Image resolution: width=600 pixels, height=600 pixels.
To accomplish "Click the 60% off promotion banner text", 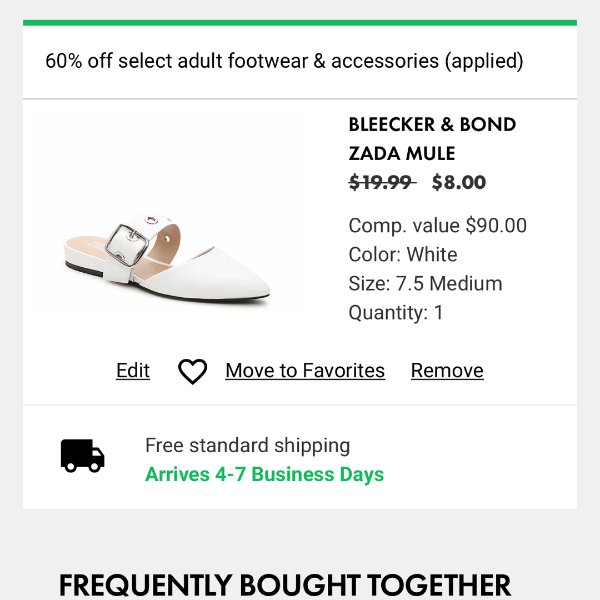I will pos(284,61).
